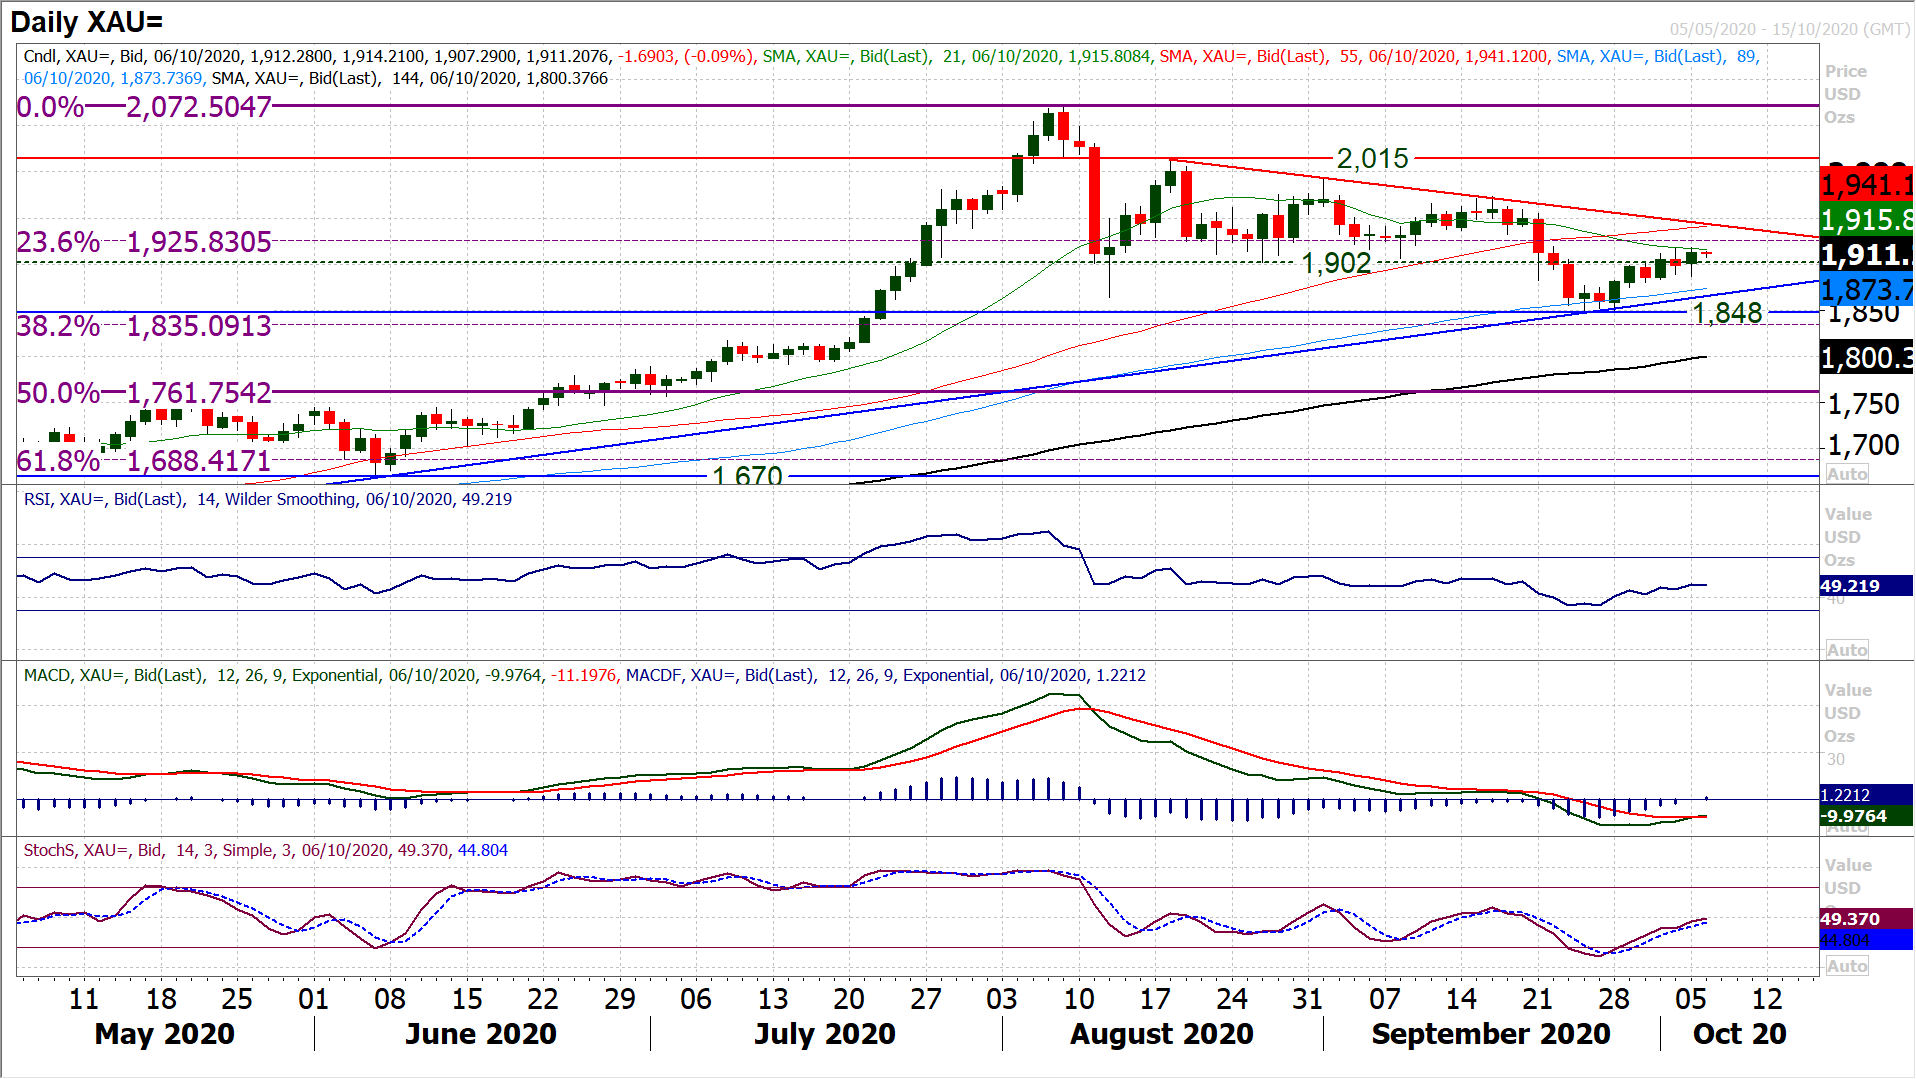Click the Stochastic 49.370 value tag
Screen dimensions: 1916x1079
(1866, 919)
